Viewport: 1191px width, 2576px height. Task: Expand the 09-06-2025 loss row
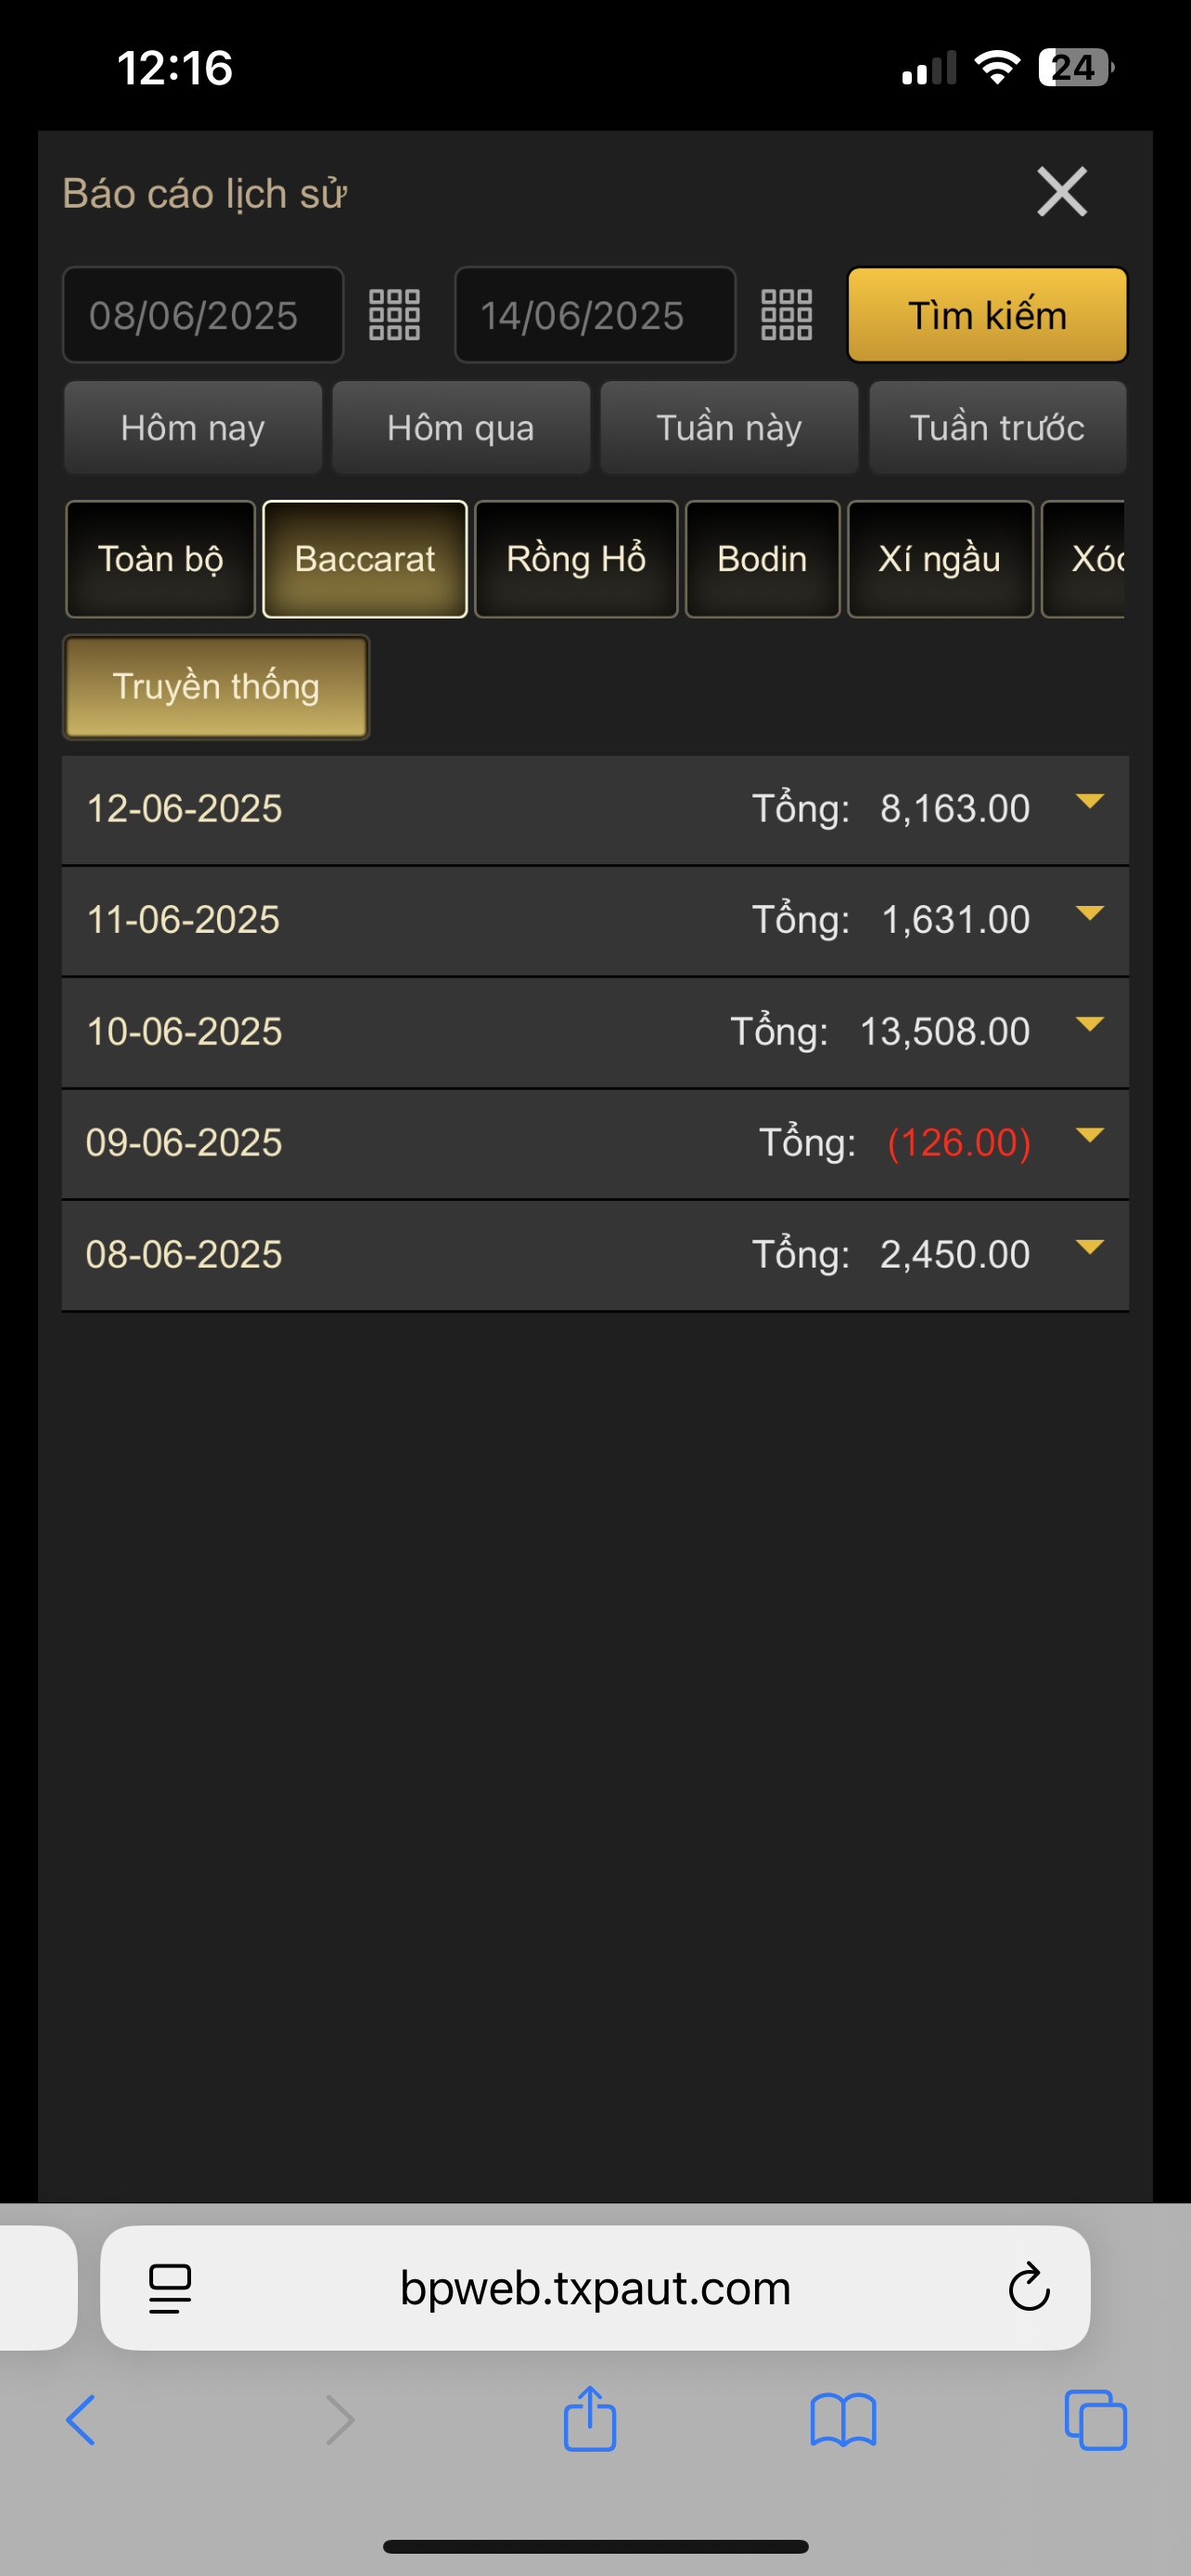tap(1089, 1136)
